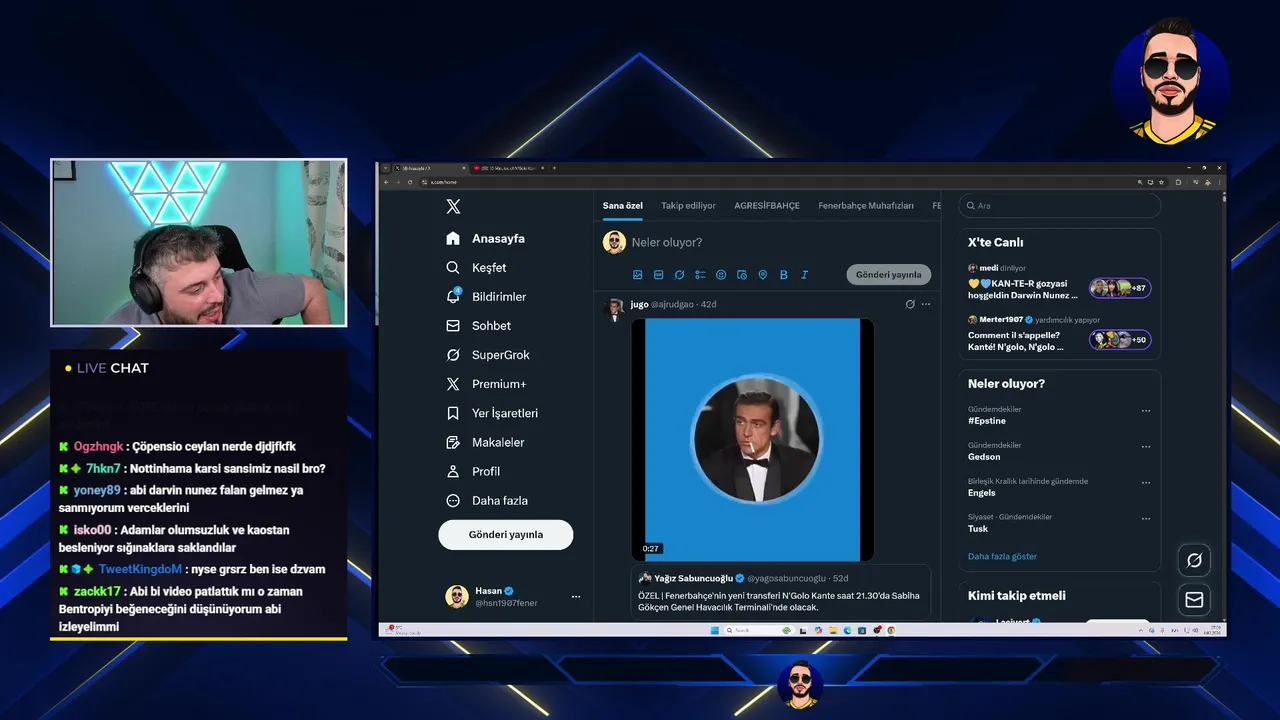Open trending topic #Epstine
Image resolution: width=1280 pixels, height=720 pixels.
pyautogui.click(x=987, y=421)
